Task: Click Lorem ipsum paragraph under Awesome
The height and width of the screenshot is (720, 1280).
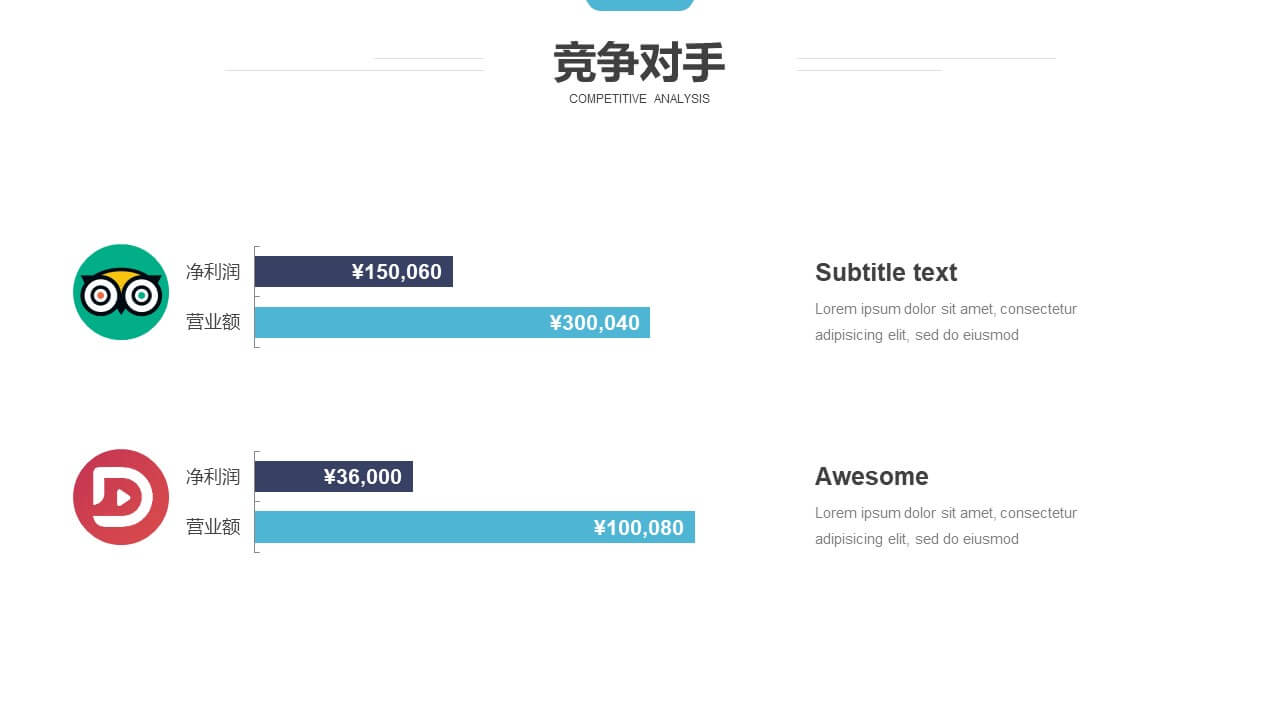Action: 946,526
